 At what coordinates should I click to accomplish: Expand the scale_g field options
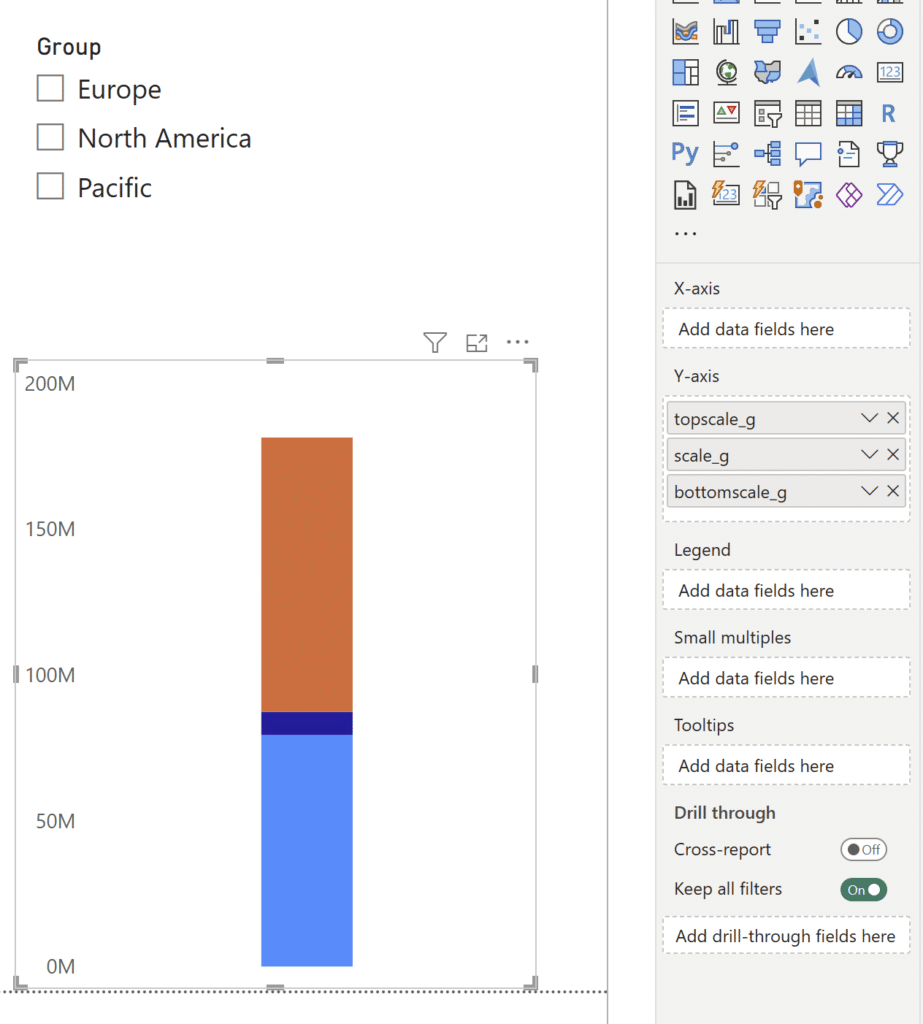point(868,455)
